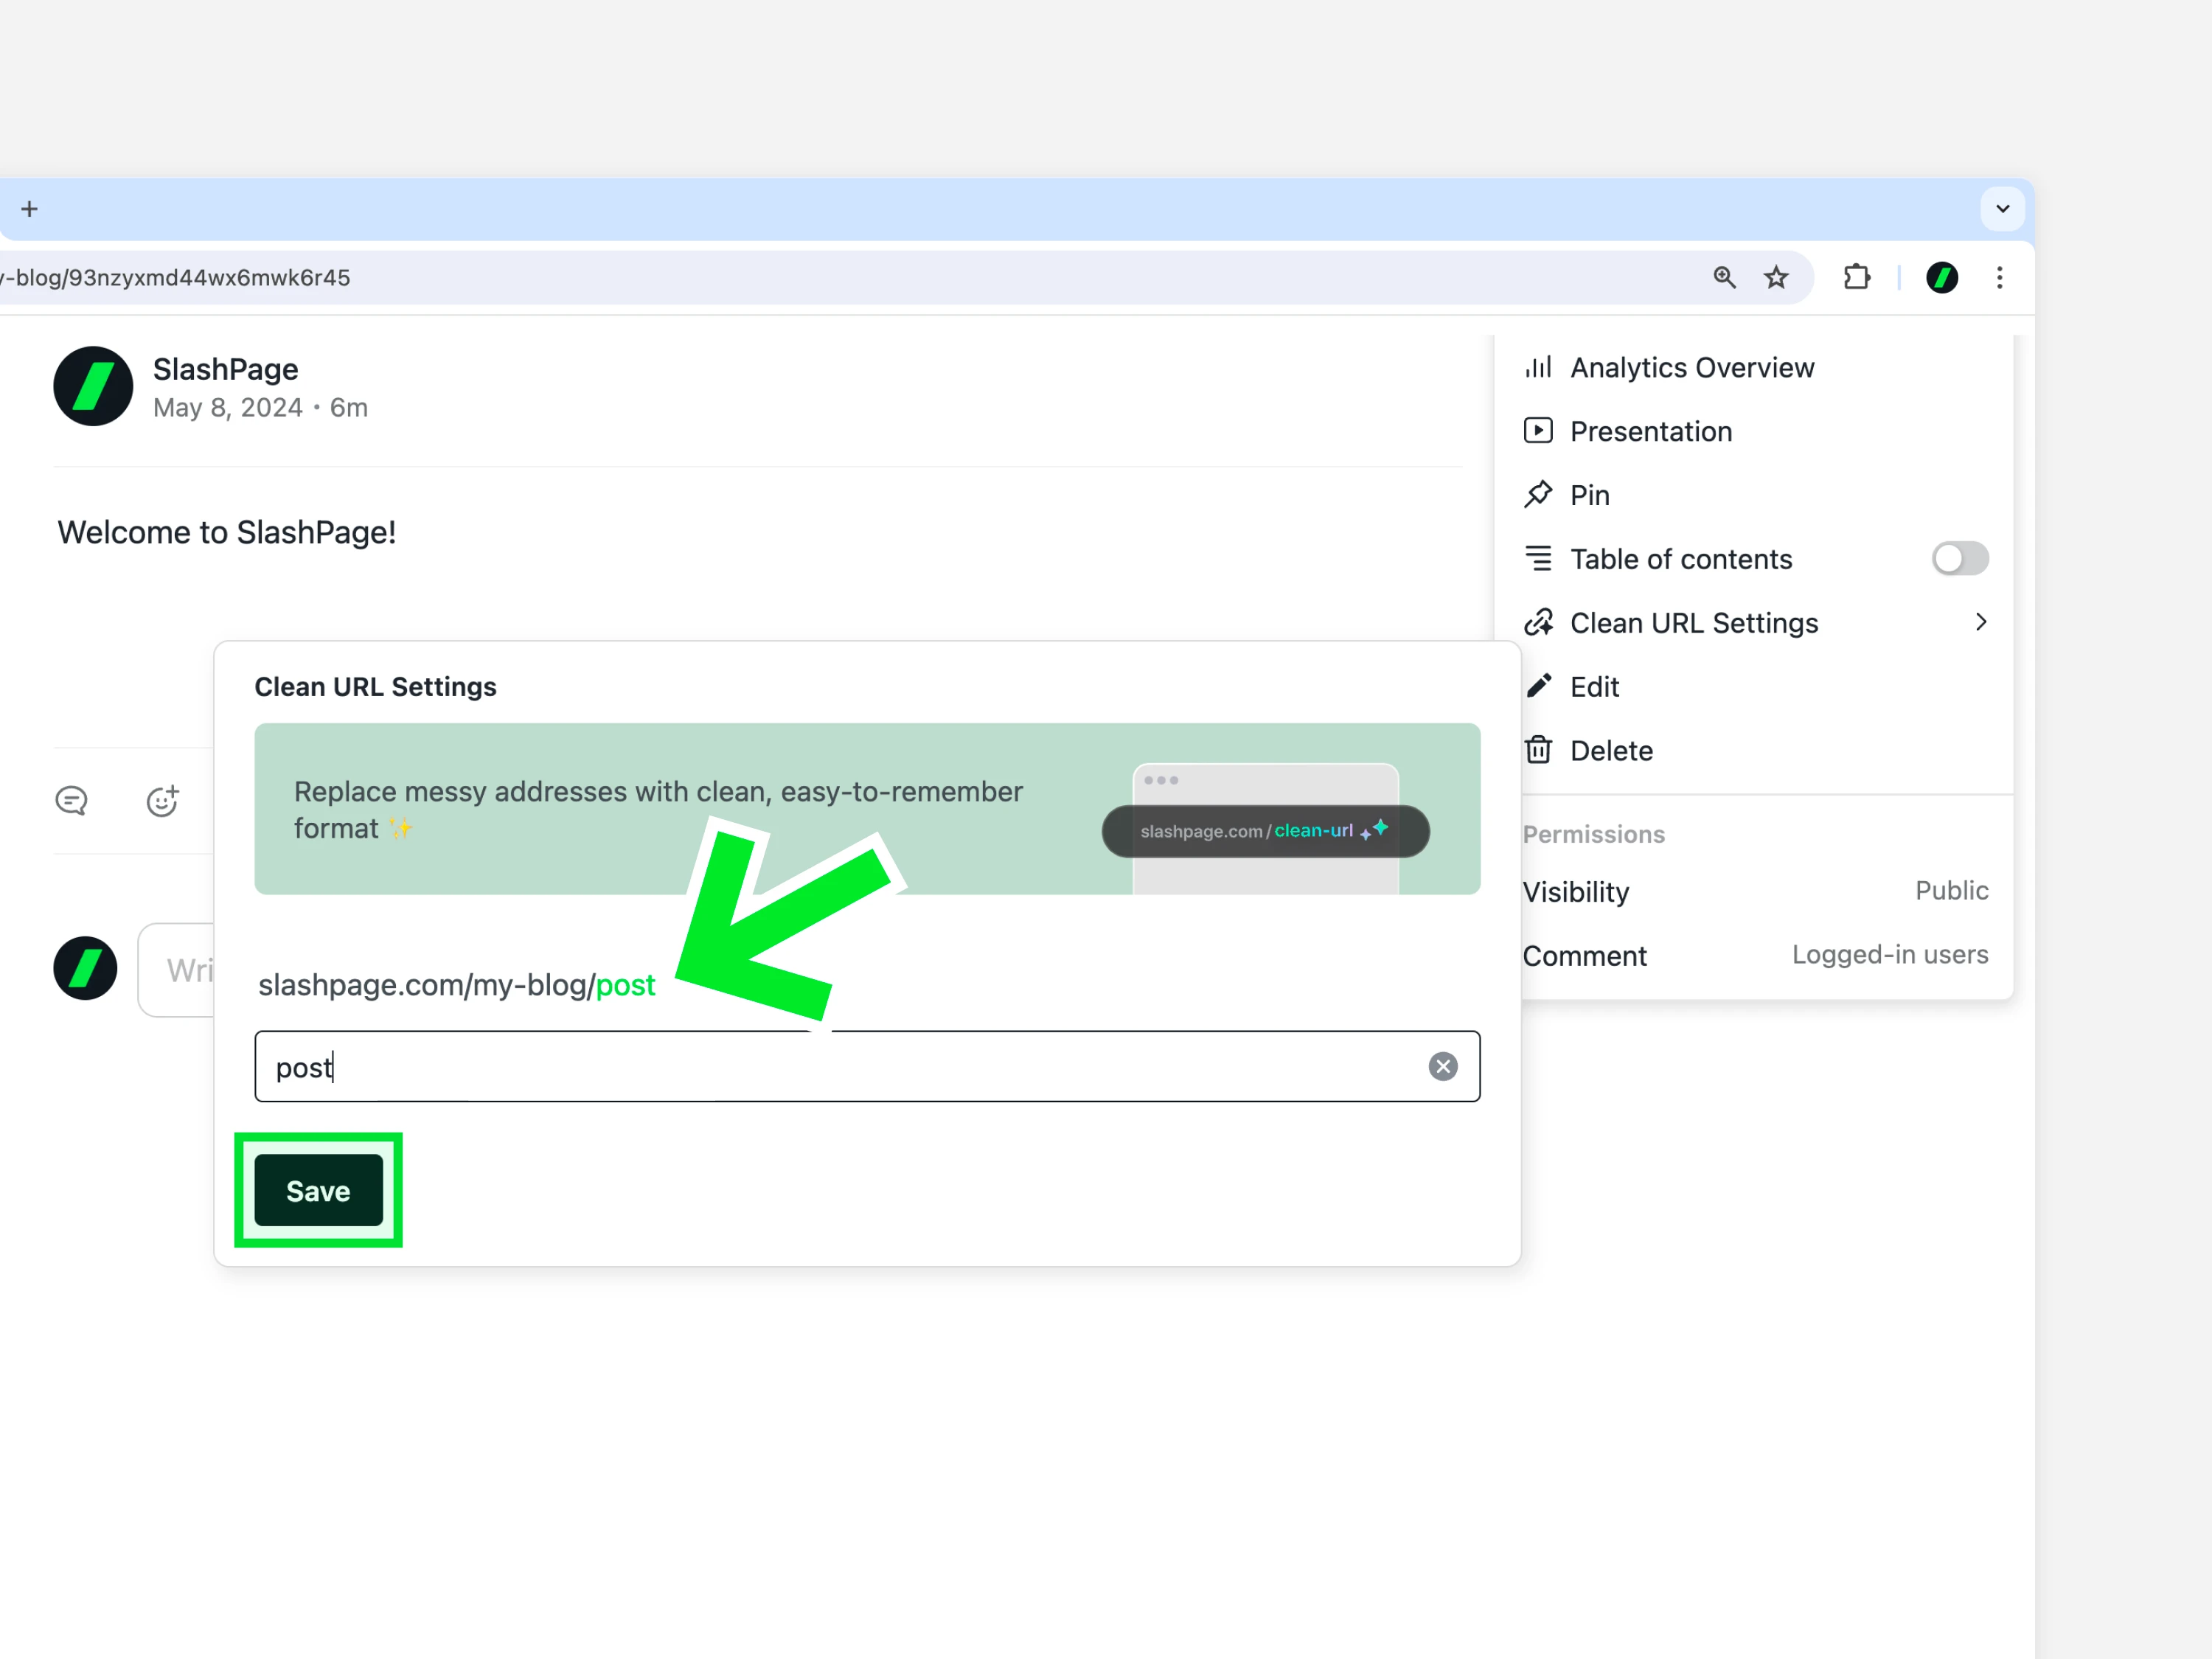Viewport: 2212px width, 1659px height.
Task: Toggle the Table of contents switch
Action: click(x=1959, y=558)
